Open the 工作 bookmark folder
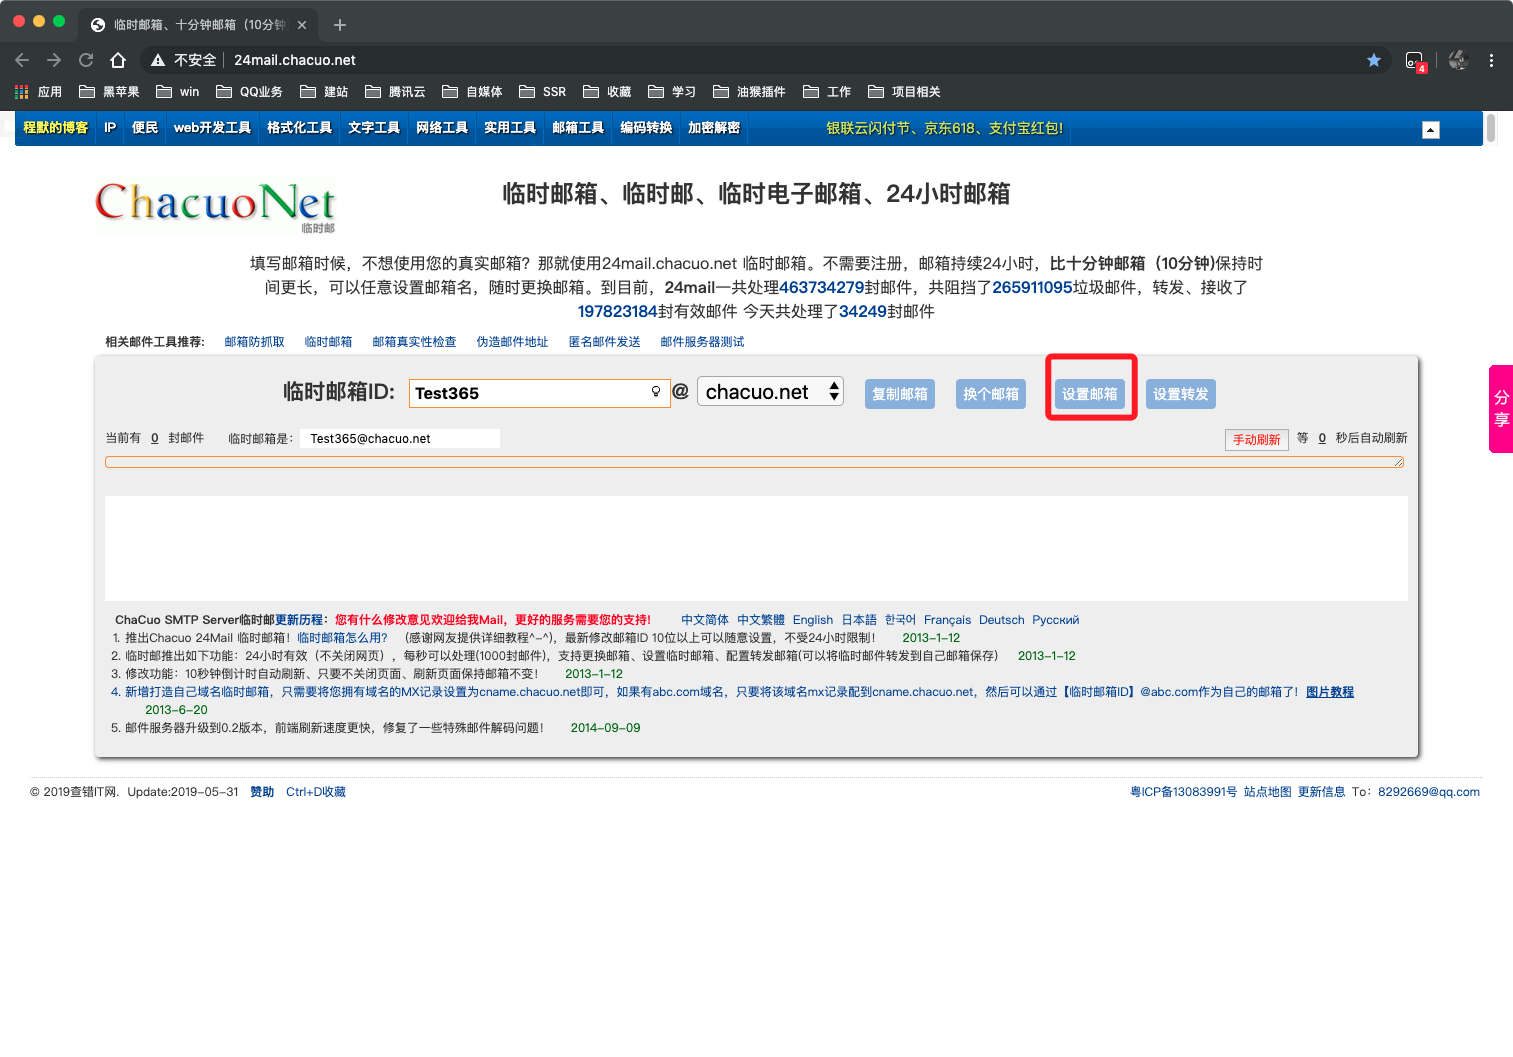Screen dimensions: 1513x1057 [x=827, y=92]
